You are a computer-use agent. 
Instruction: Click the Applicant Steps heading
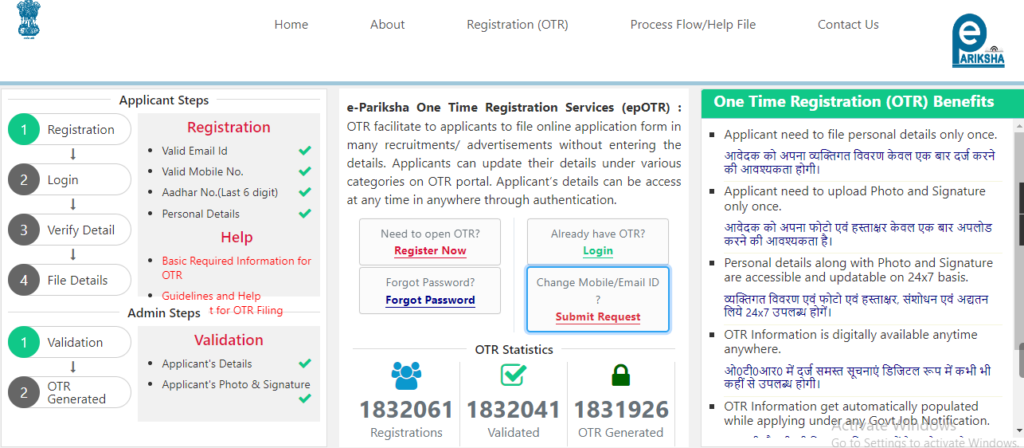[x=164, y=101]
